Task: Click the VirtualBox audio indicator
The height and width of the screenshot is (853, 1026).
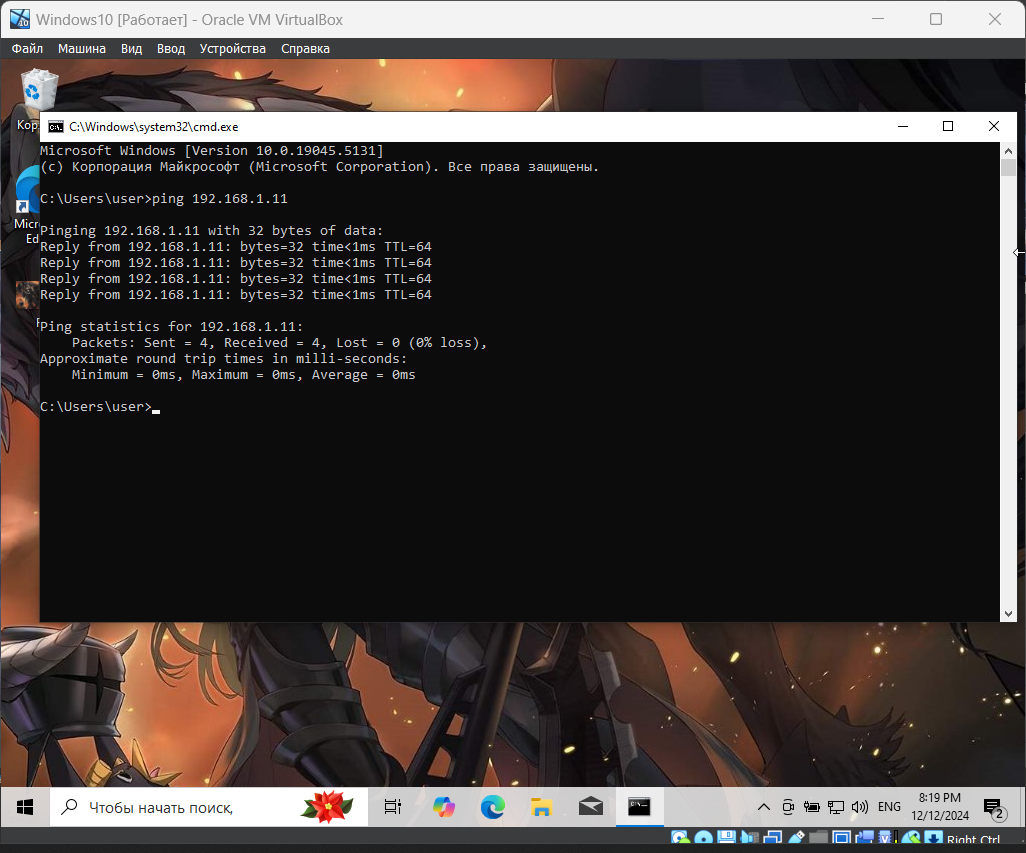Action: (x=749, y=838)
